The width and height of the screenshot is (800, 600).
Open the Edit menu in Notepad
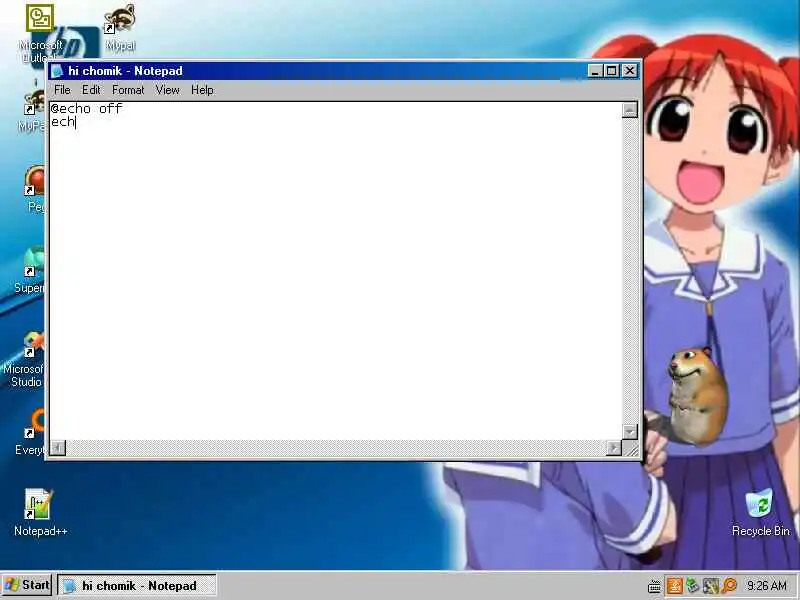pyautogui.click(x=91, y=90)
